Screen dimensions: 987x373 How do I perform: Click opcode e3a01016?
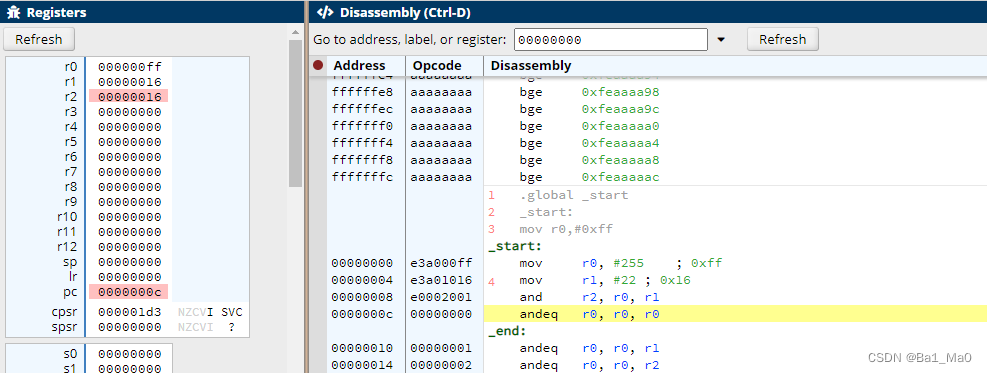pos(441,280)
